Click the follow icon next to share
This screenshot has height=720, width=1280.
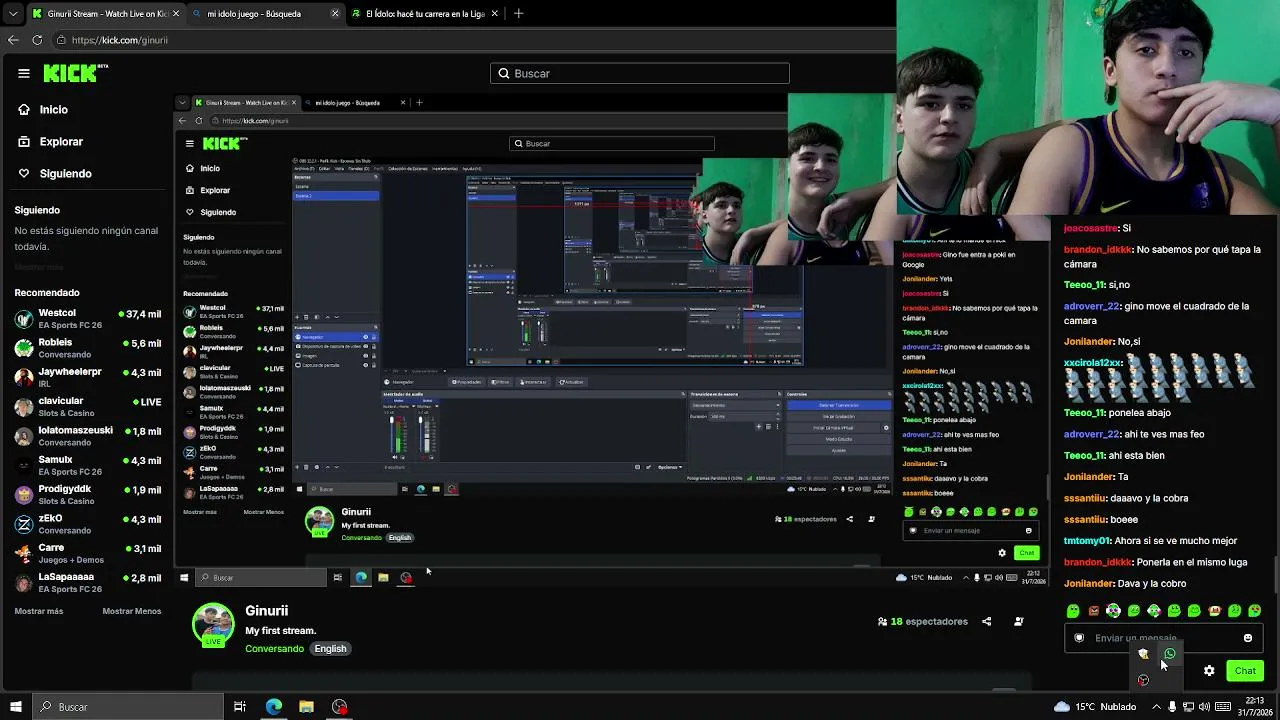[1019, 621]
